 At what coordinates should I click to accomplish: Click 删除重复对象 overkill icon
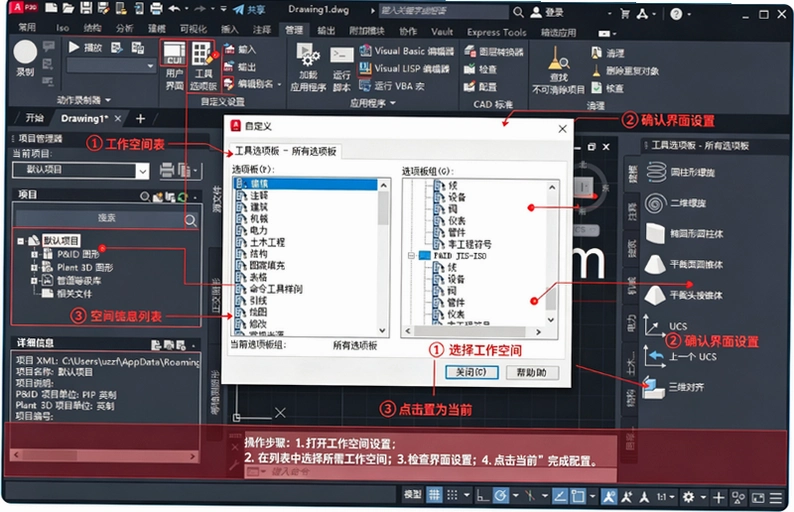[597, 70]
